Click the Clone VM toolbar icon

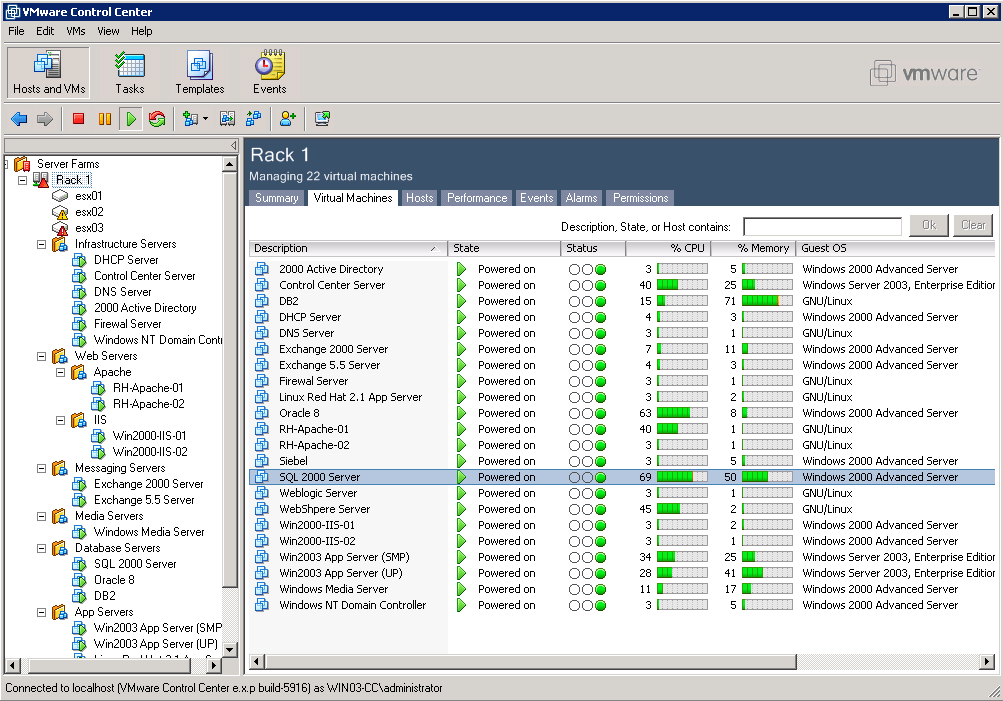pos(227,119)
